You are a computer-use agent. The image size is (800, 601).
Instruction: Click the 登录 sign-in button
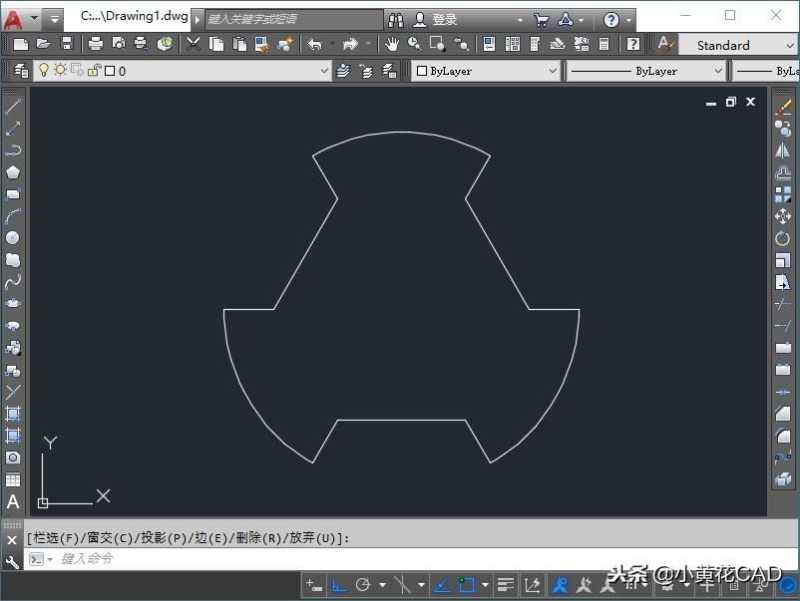pyautogui.click(x=445, y=18)
